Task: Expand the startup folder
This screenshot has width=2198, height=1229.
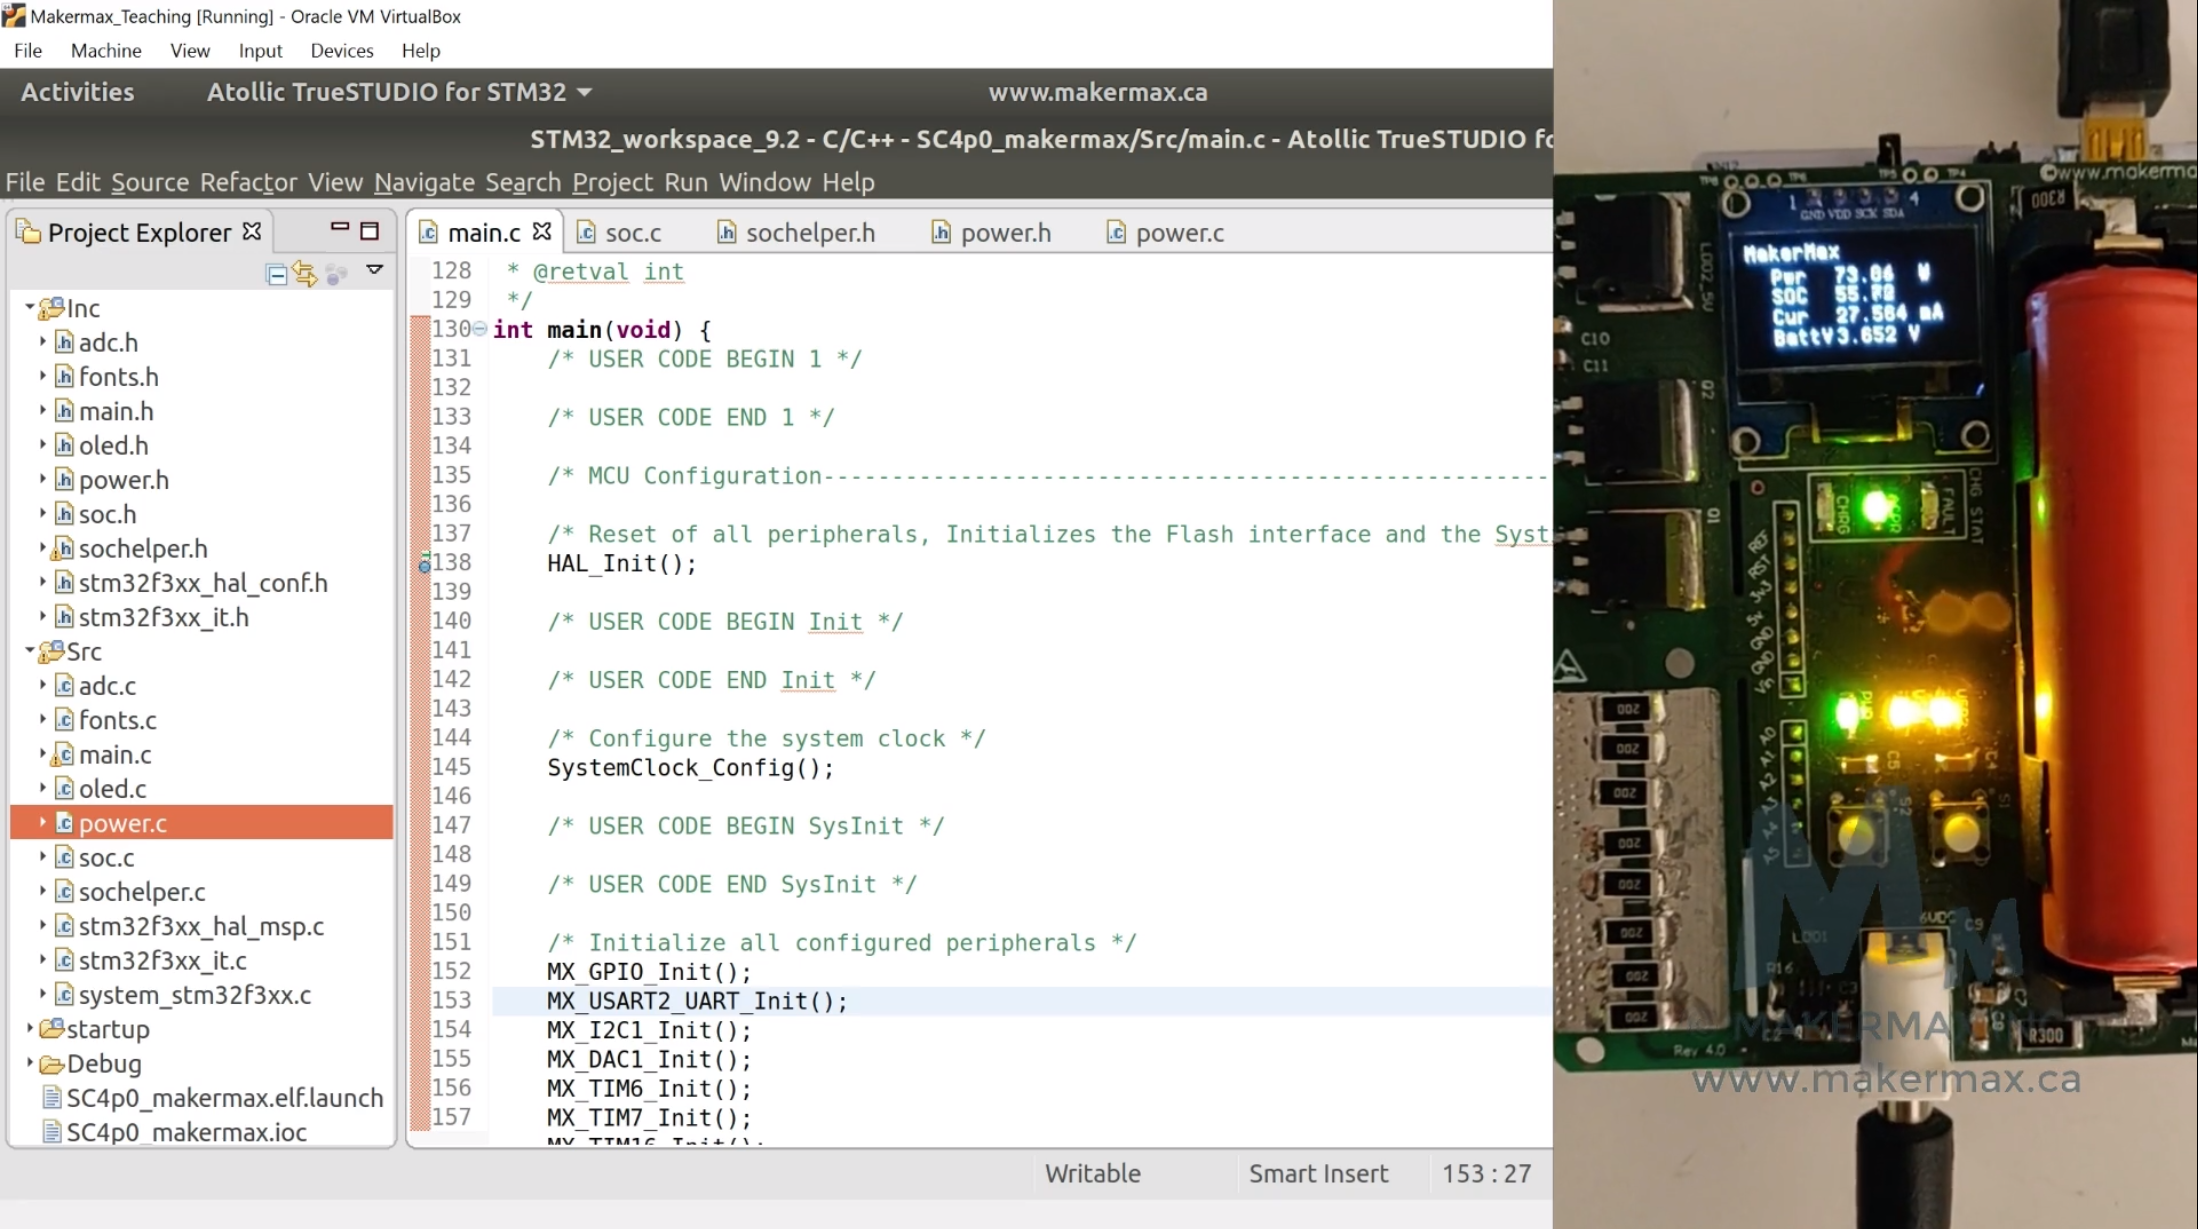Action: 29,1028
